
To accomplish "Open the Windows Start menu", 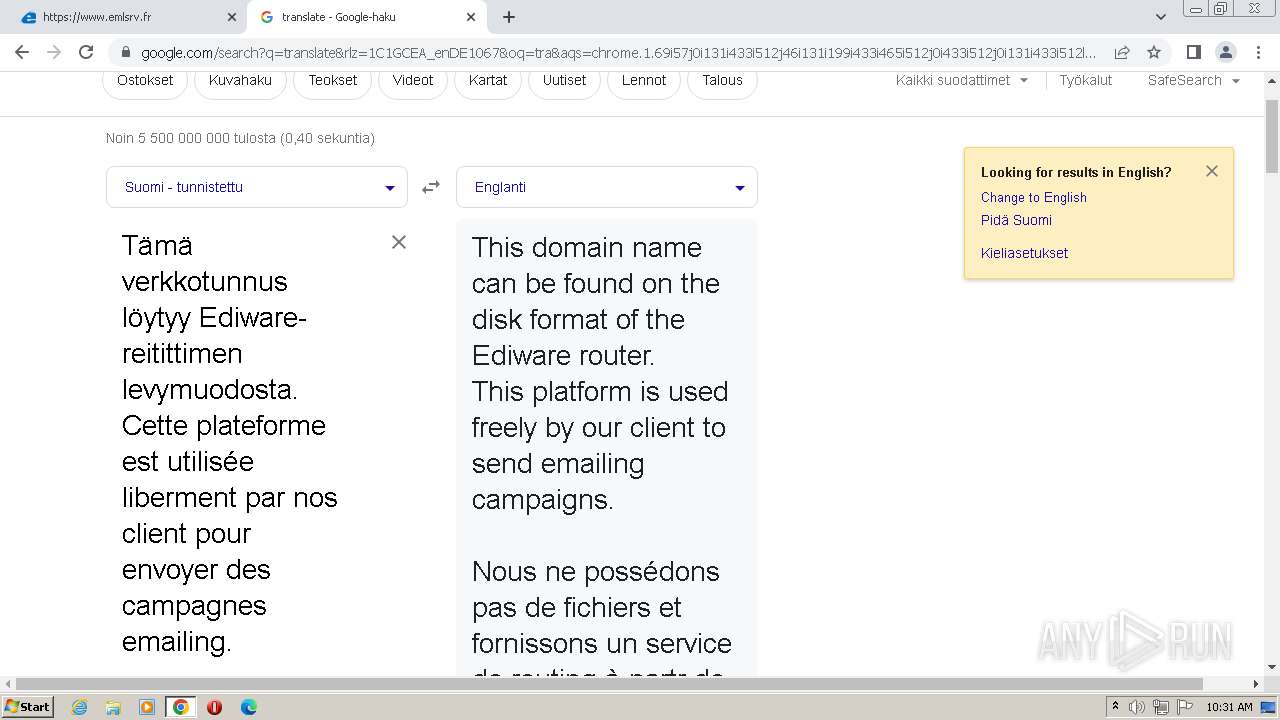I will (x=27, y=707).
